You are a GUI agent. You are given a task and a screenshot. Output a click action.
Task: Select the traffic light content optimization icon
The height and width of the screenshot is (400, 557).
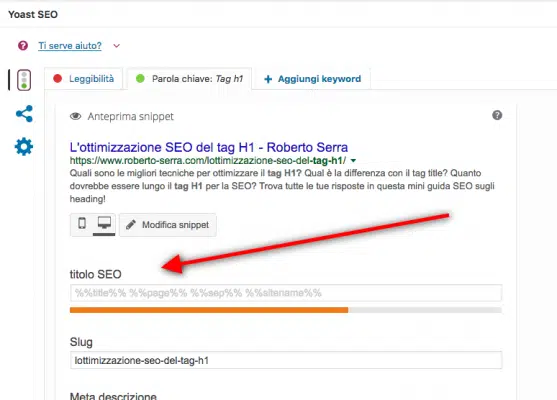[x=24, y=80]
